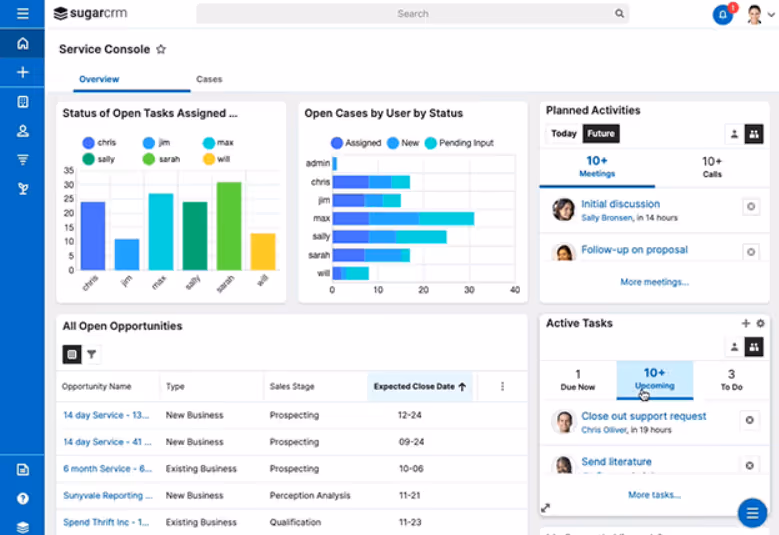The image size is (779, 535).
Task: Go to Home via sidebar house icon
Action: (x=22, y=43)
